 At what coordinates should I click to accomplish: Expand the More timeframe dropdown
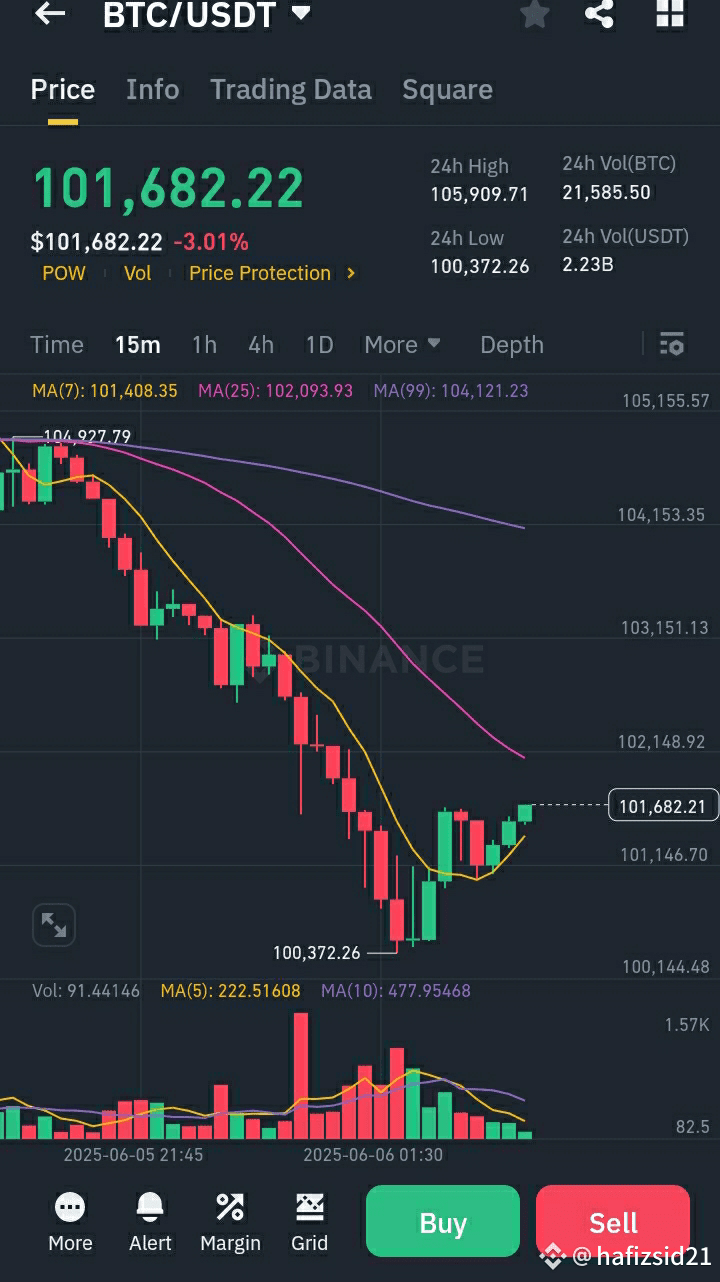coord(402,345)
